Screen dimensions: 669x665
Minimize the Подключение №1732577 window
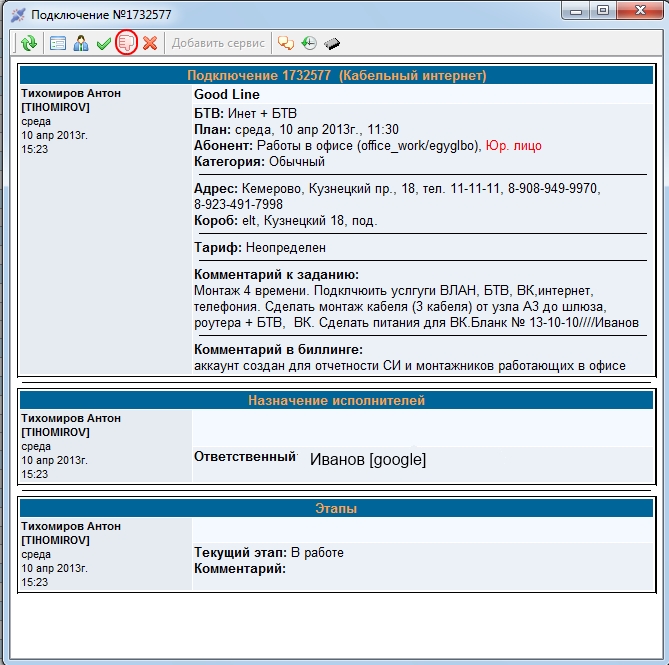pyautogui.click(x=576, y=11)
